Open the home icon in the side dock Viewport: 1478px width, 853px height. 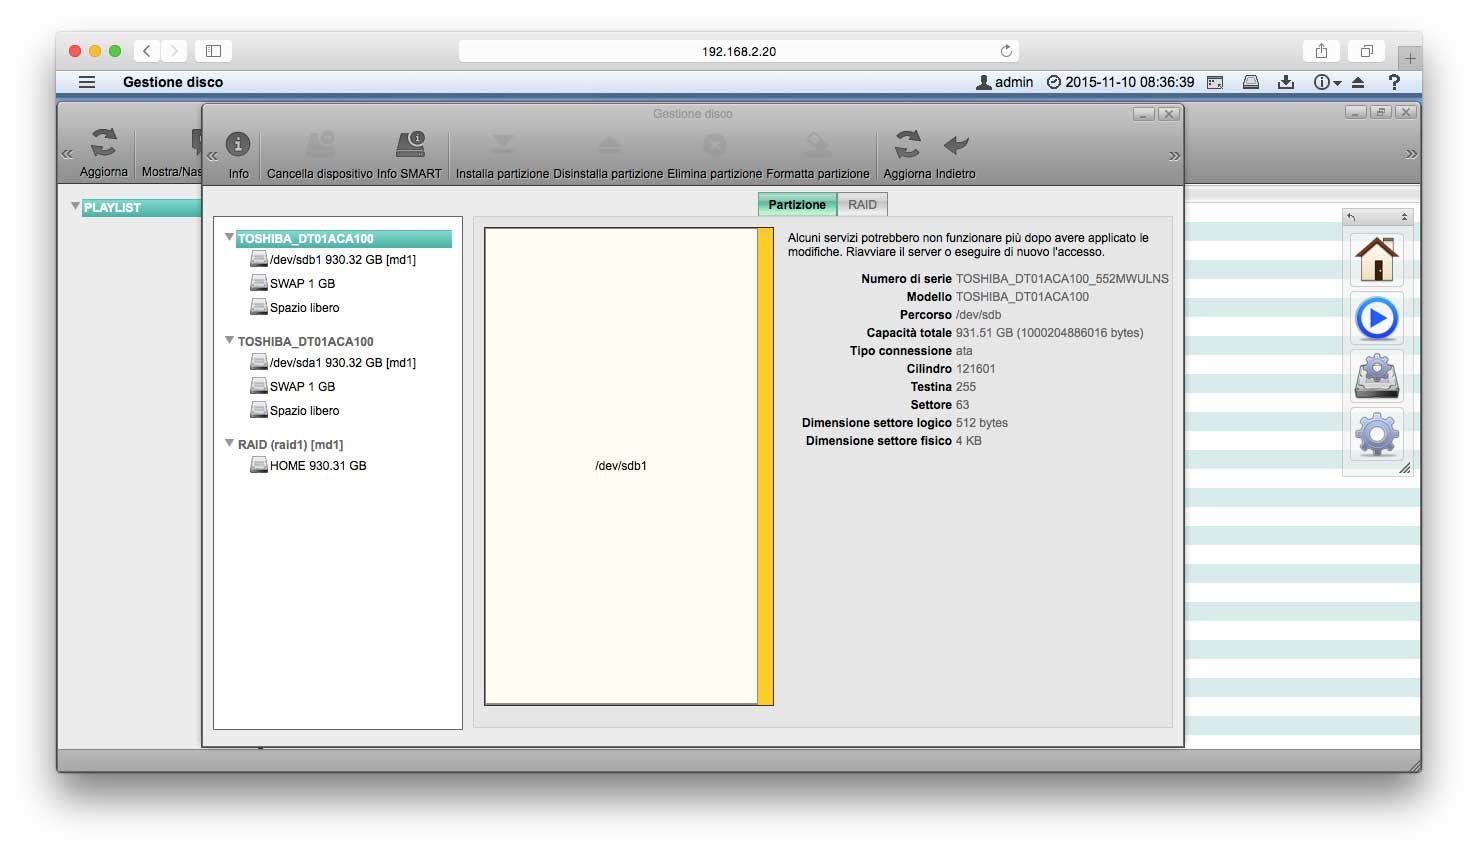pyautogui.click(x=1376, y=260)
